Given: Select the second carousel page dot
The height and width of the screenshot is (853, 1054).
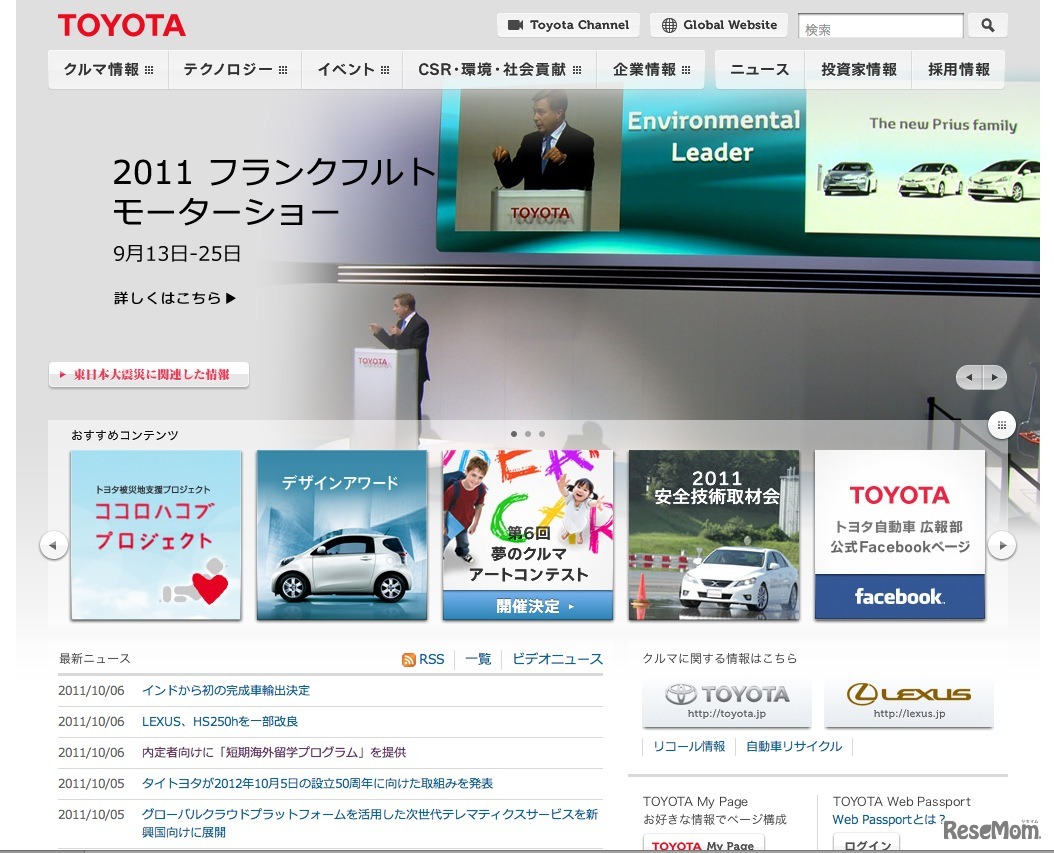Looking at the screenshot, I should [528, 434].
